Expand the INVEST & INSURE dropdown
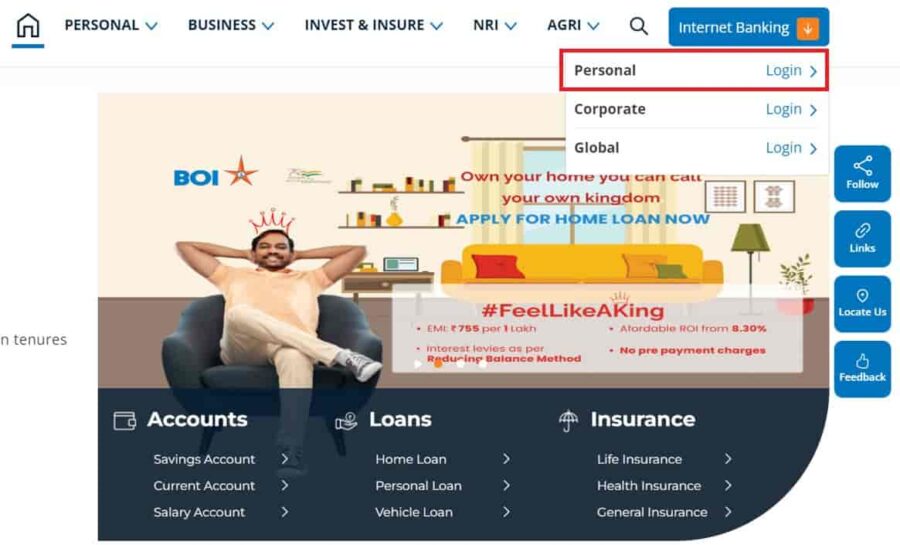 (x=374, y=25)
